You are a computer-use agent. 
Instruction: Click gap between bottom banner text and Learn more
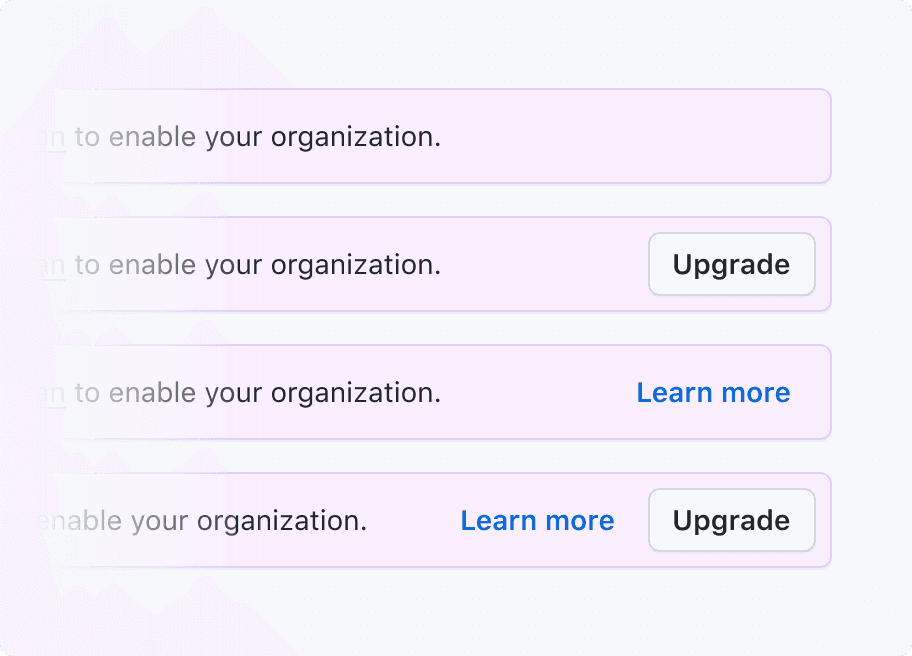point(414,520)
